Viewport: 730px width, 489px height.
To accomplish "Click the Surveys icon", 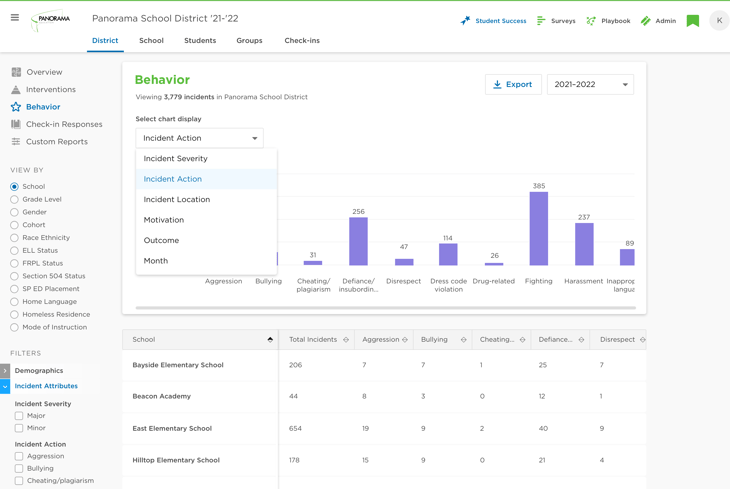I will [541, 20].
